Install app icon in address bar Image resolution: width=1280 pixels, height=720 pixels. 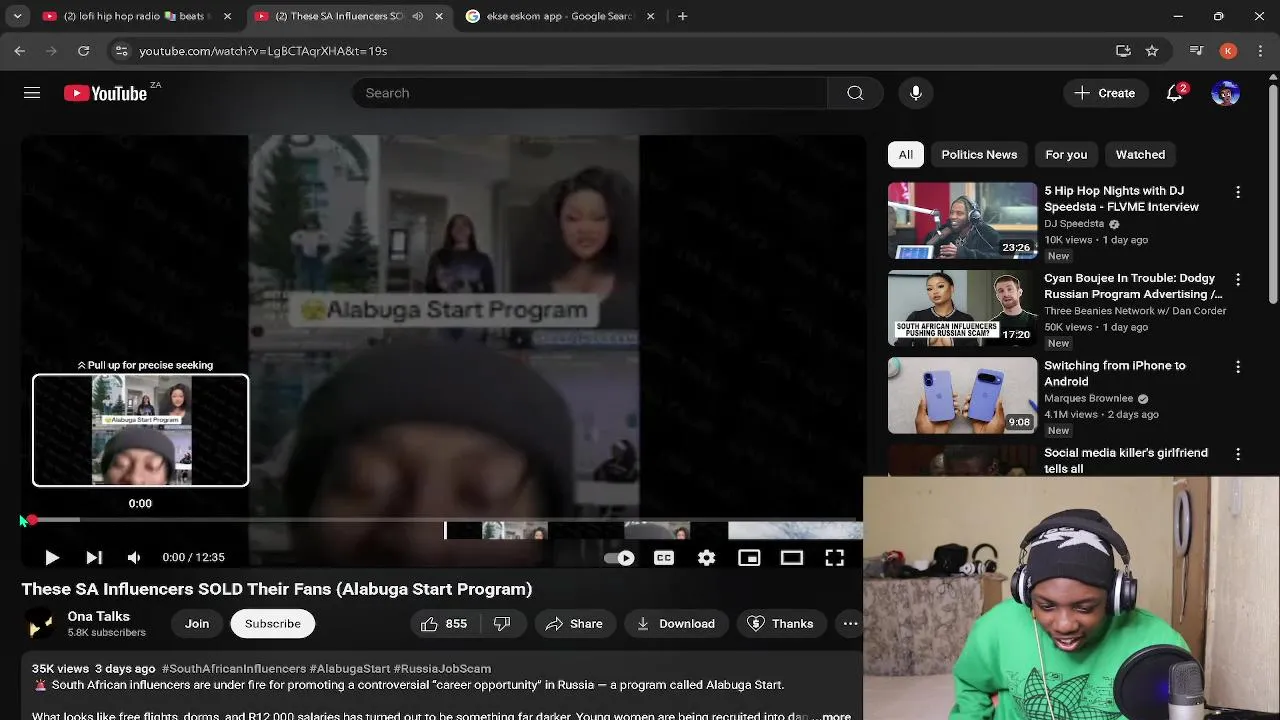click(1123, 51)
